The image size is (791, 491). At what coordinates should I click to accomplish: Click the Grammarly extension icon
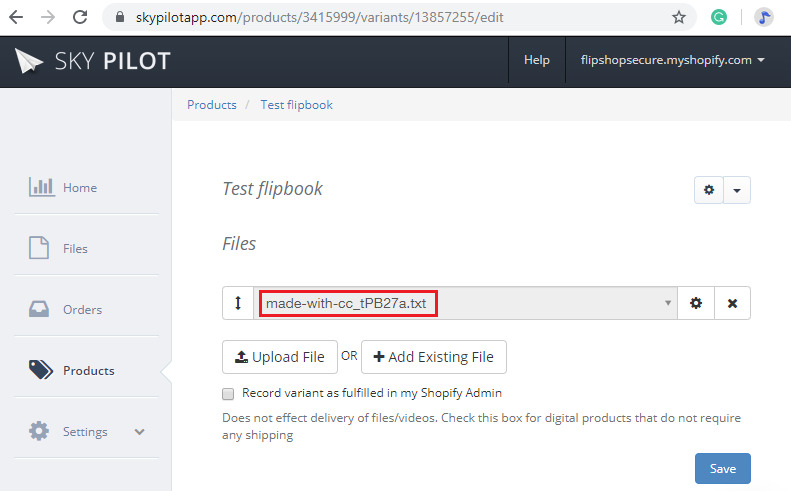point(719,17)
